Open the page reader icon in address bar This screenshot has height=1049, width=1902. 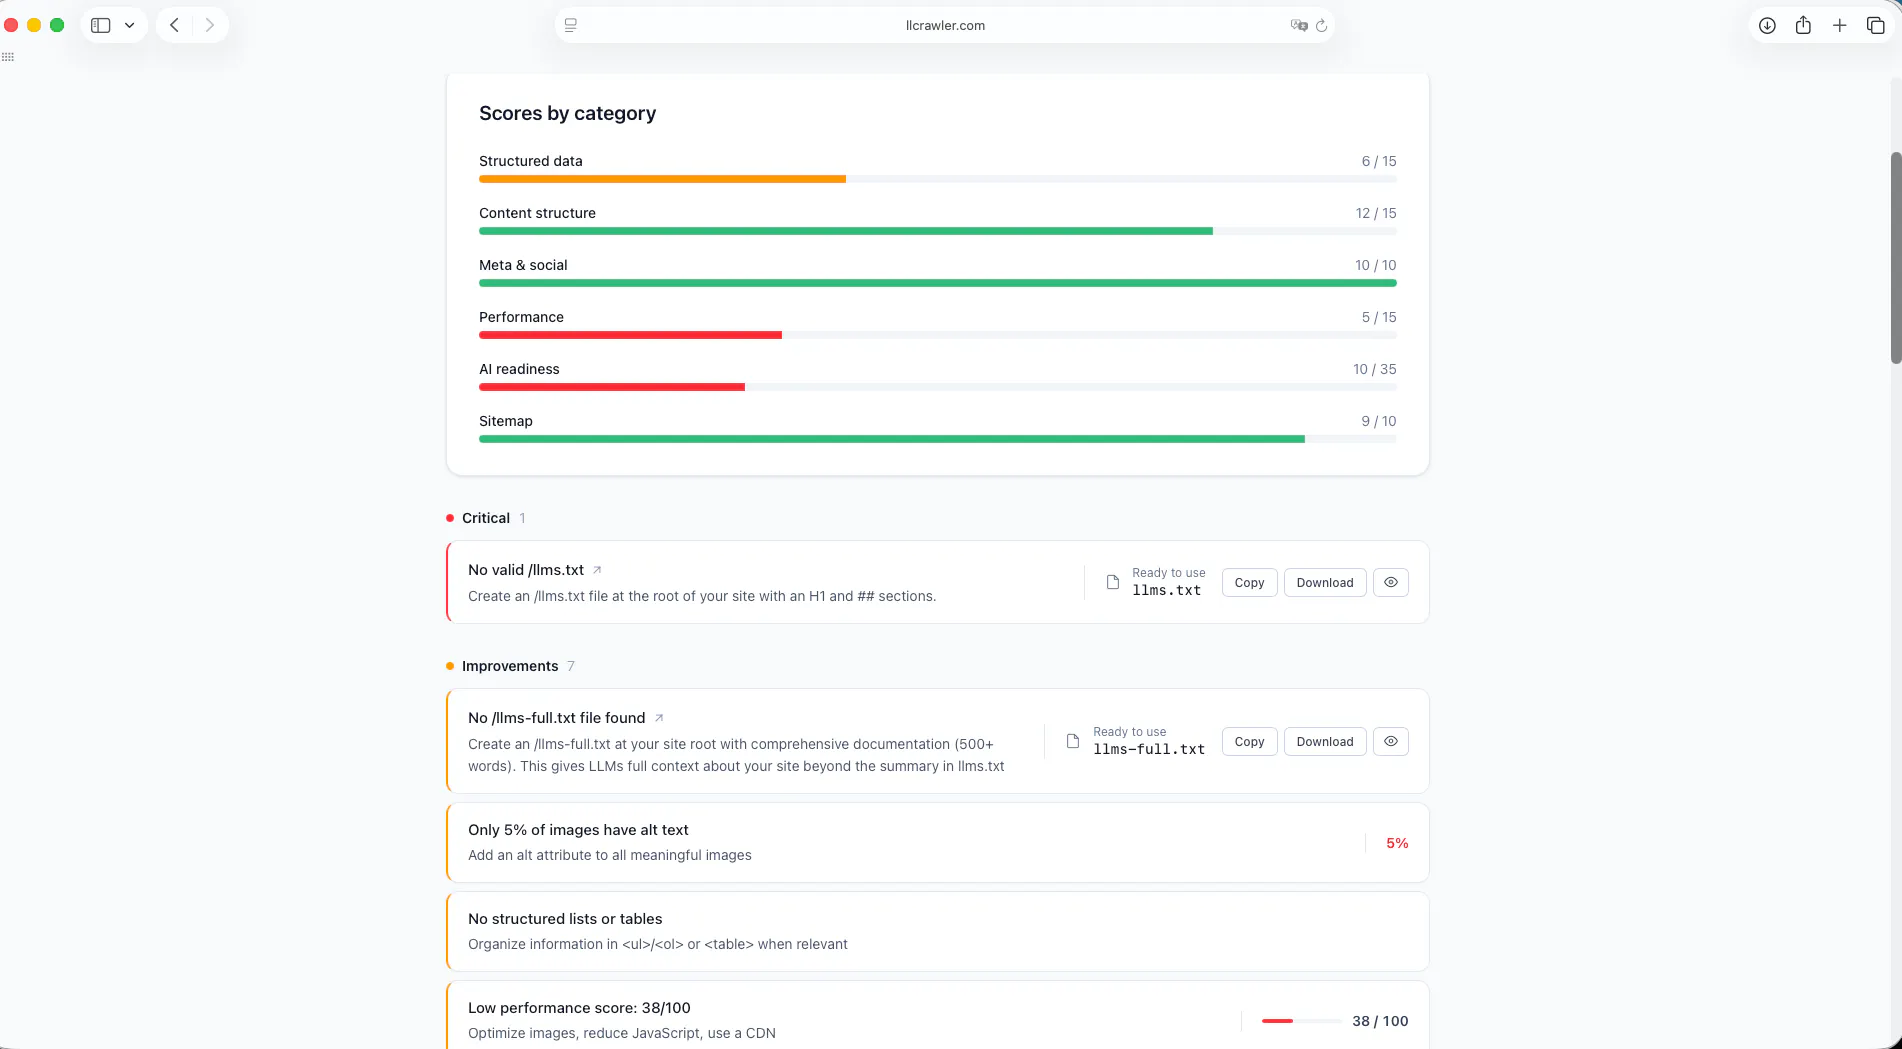point(571,25)
